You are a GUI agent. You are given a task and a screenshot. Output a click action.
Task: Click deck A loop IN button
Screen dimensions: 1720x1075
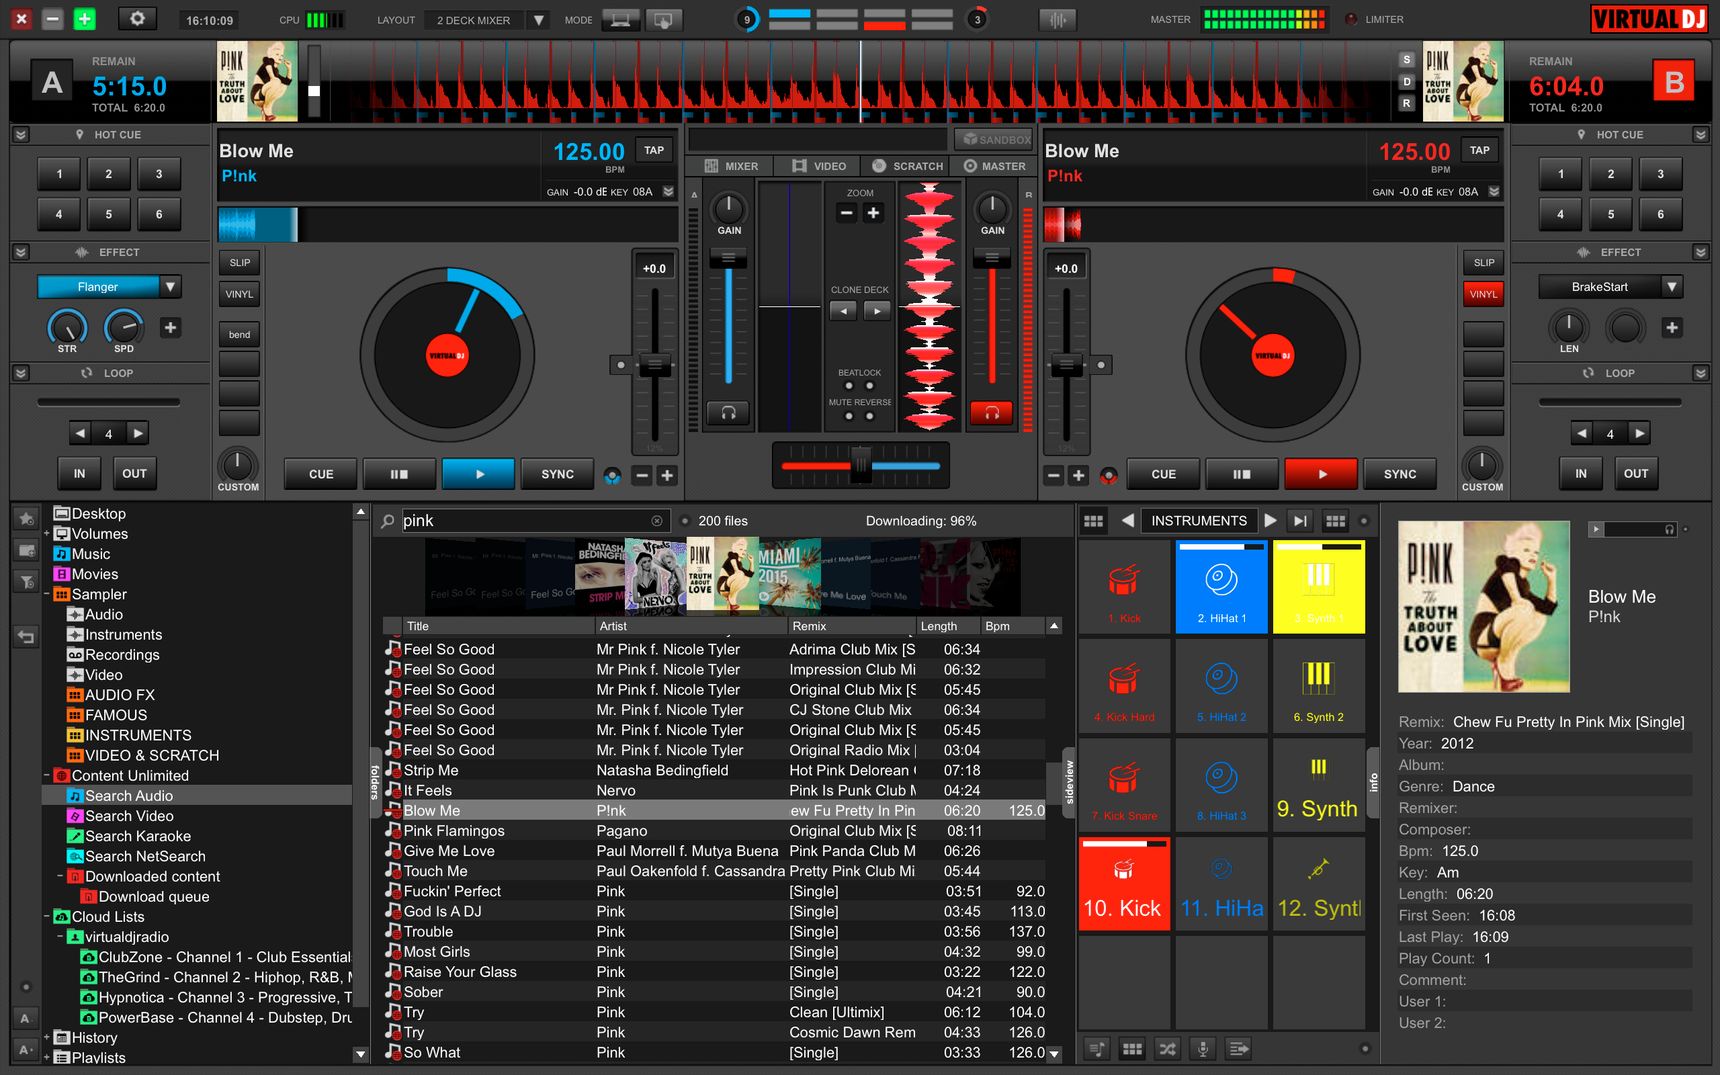point(79,473)
